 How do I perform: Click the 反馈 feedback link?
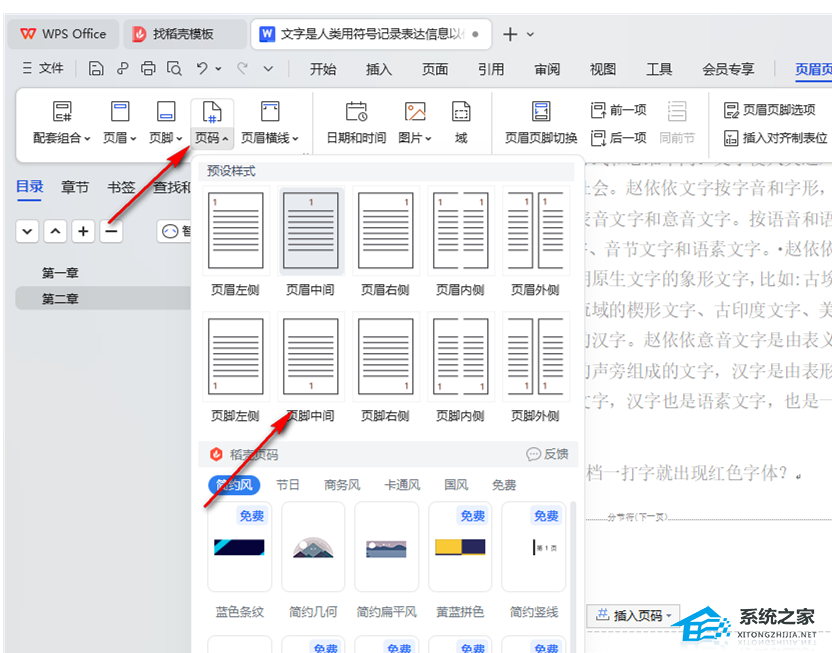point(548,454)
